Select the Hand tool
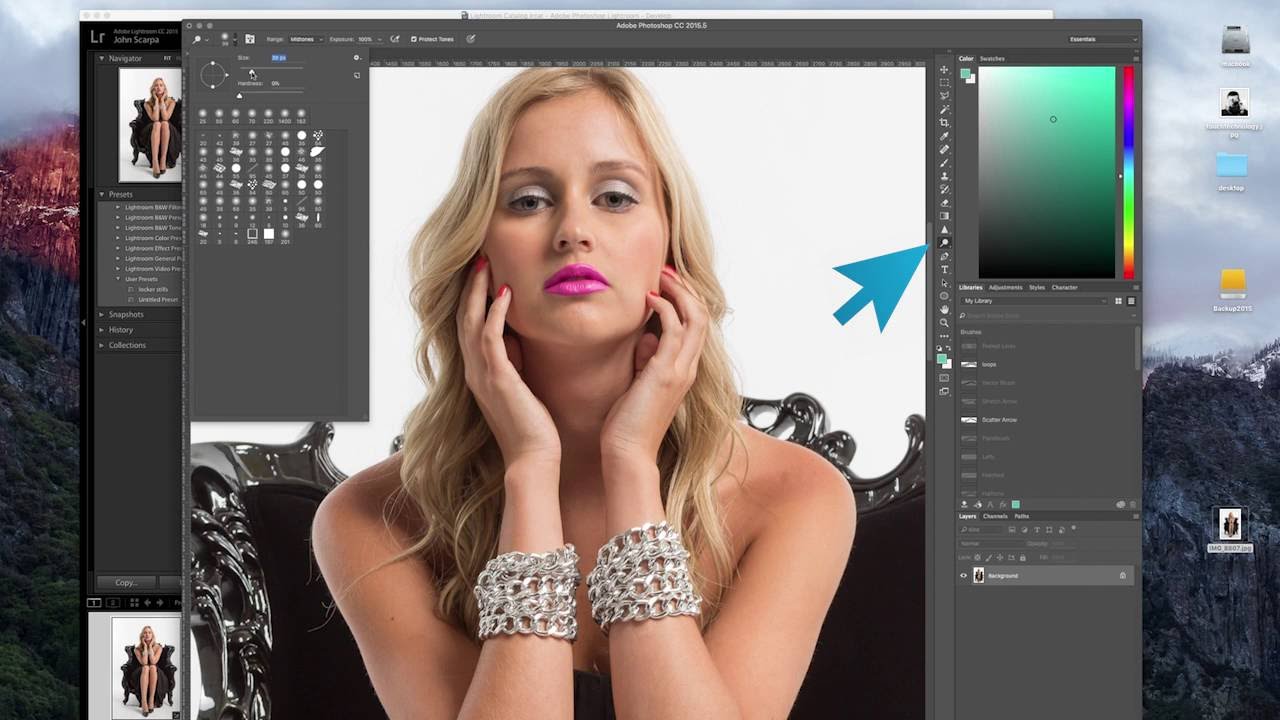 click(x=944, y=310)
